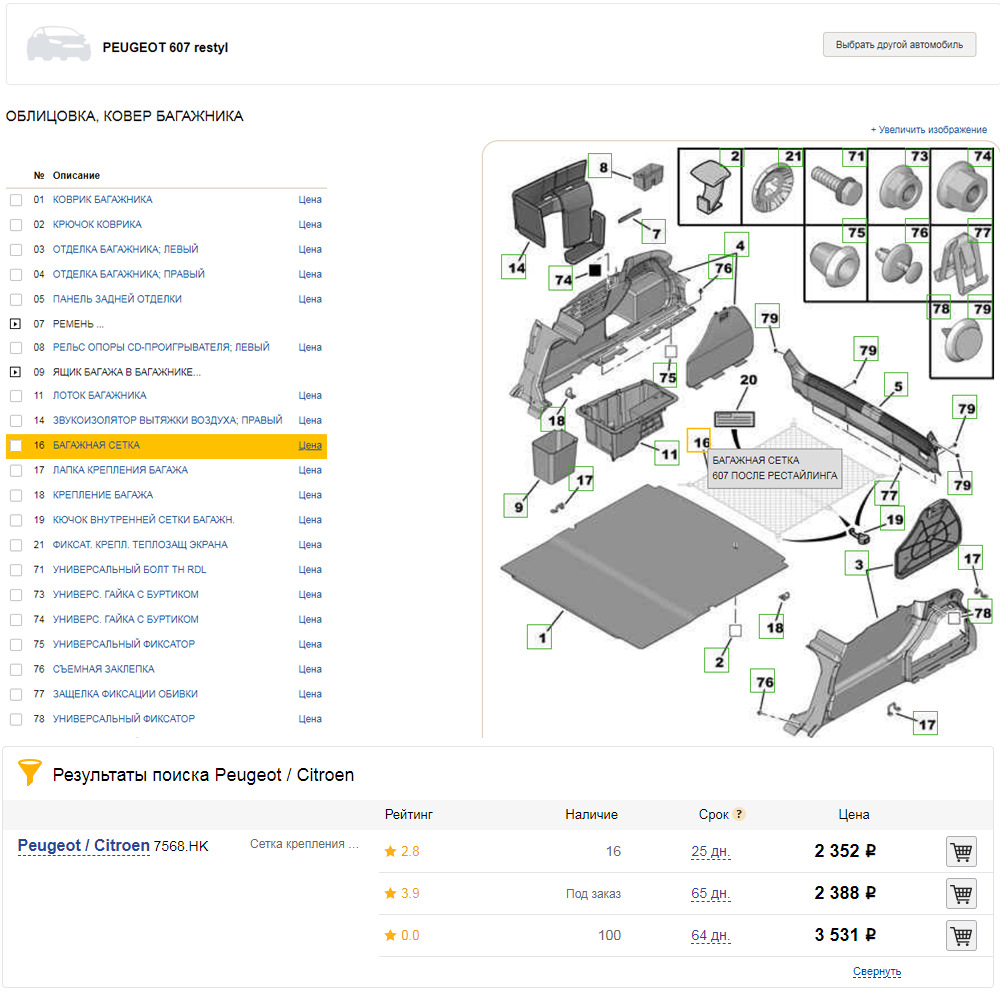The width and height of the screenshot is (1000, 995).
Task: Add the 2 388 ₽ offer to cart
Action: 960,893
